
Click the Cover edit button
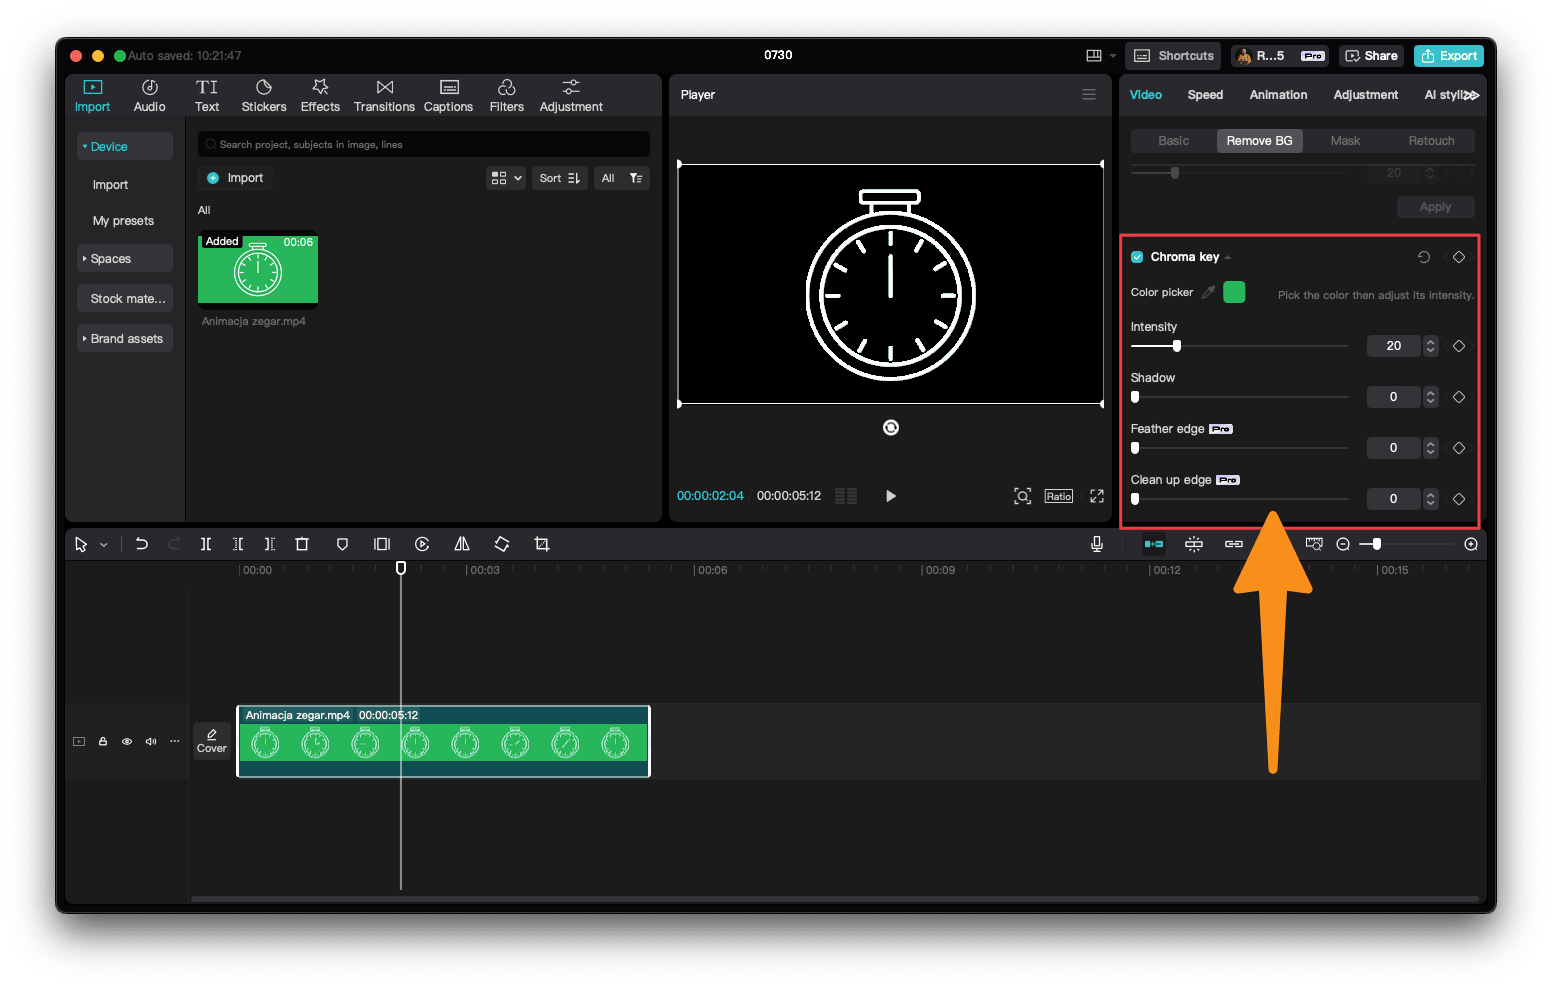[x=212, y=741]
